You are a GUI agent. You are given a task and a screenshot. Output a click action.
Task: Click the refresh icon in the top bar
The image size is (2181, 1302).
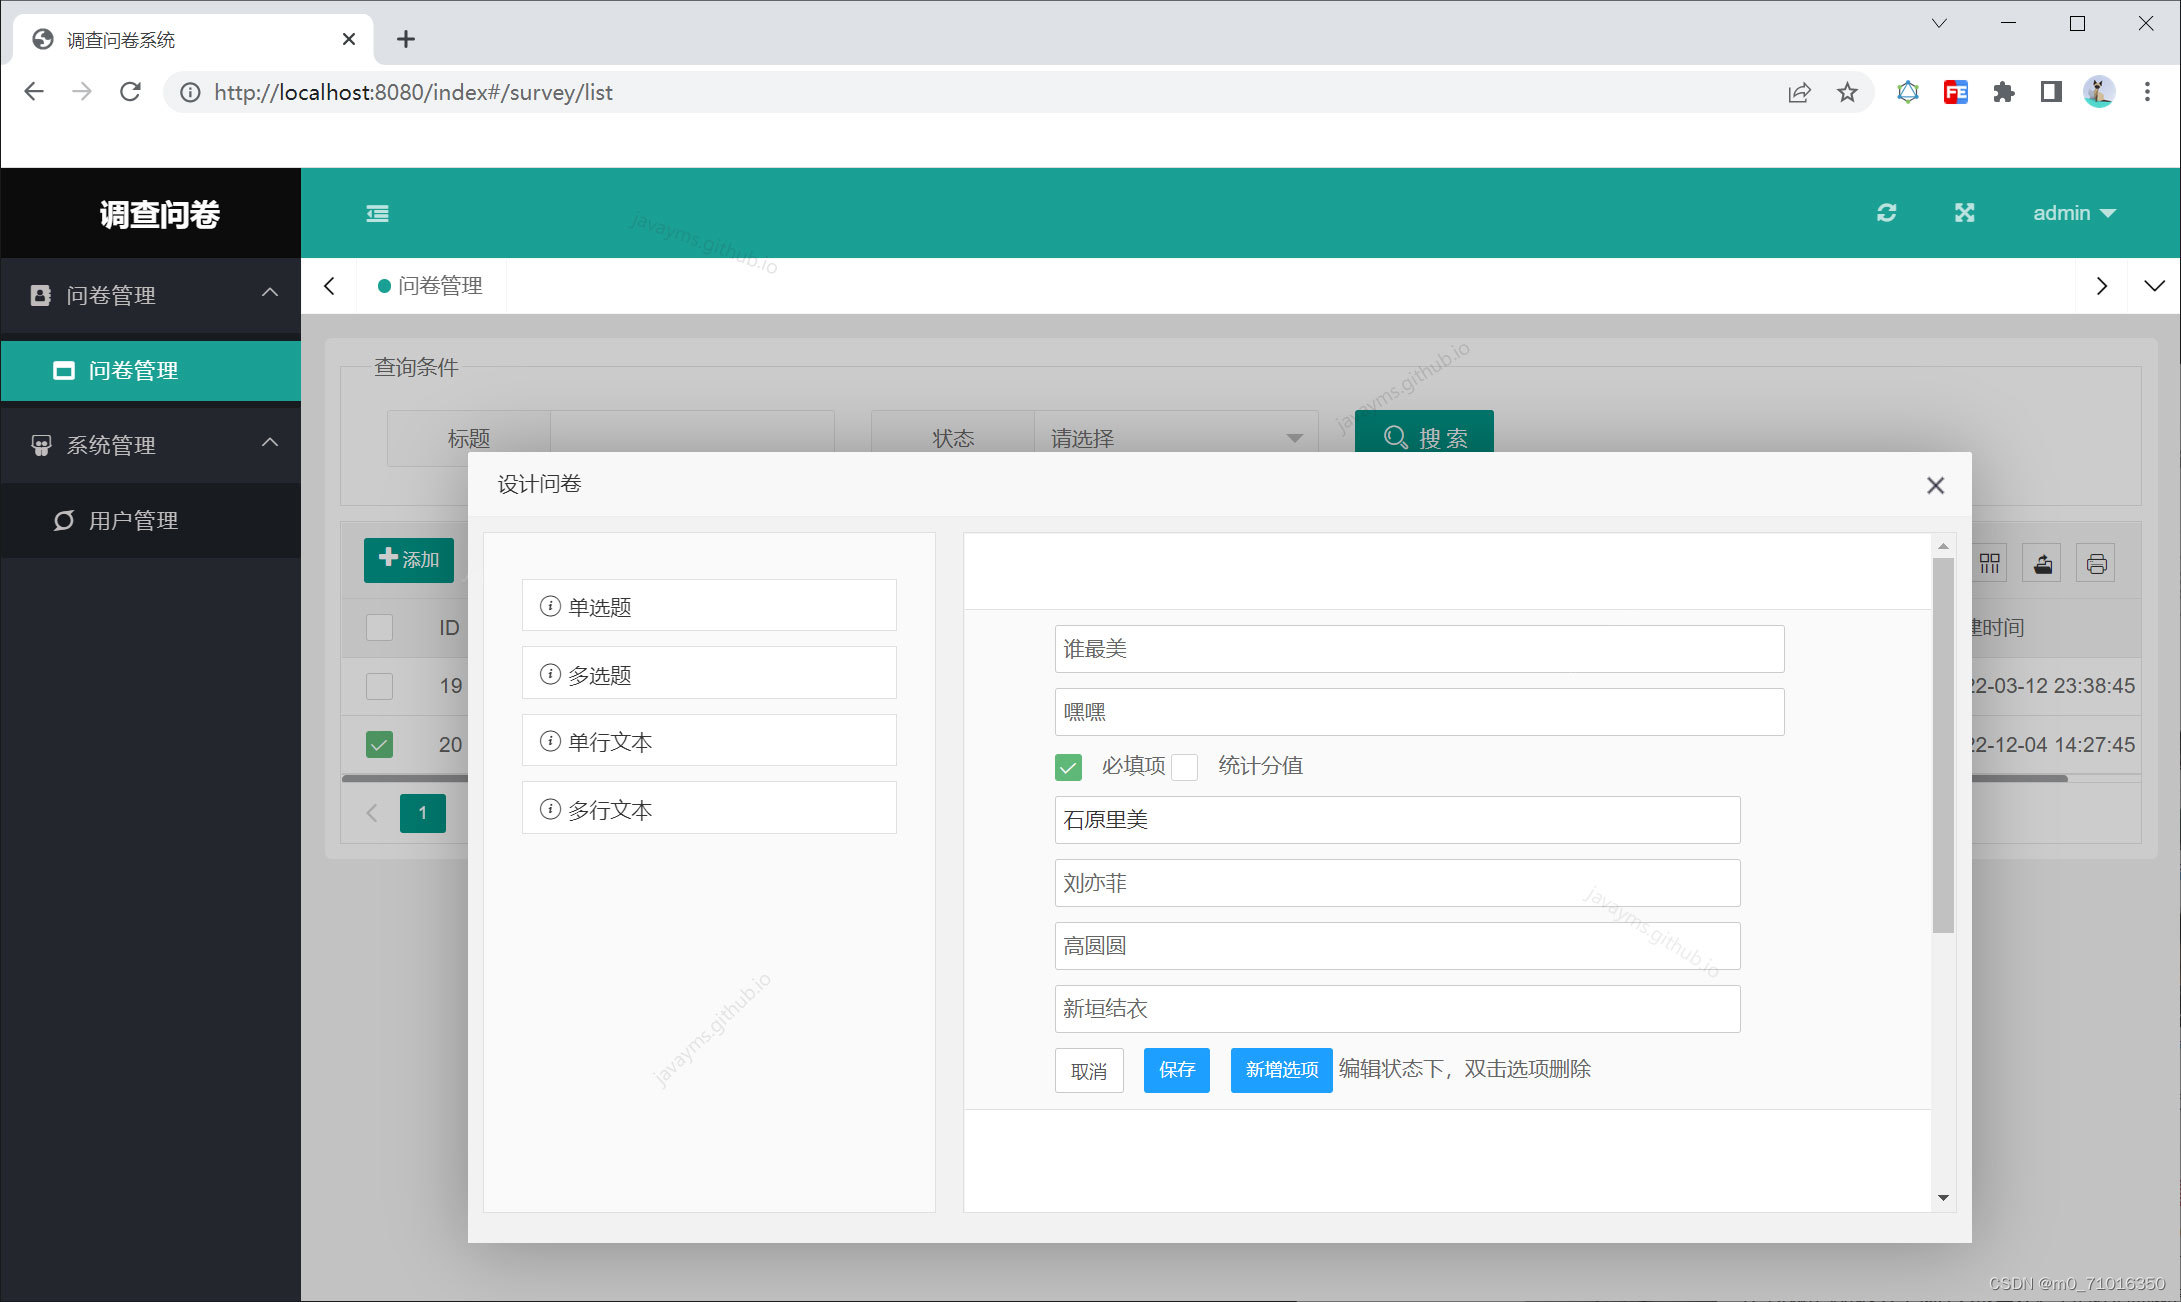coord(1886,212)
